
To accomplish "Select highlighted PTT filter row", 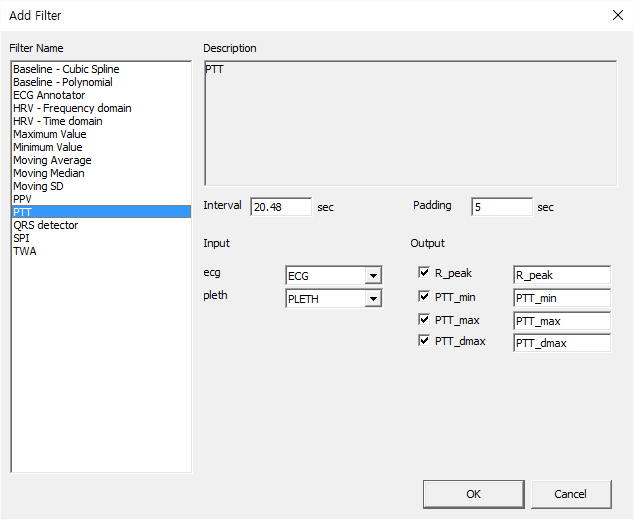I will 101,212.
